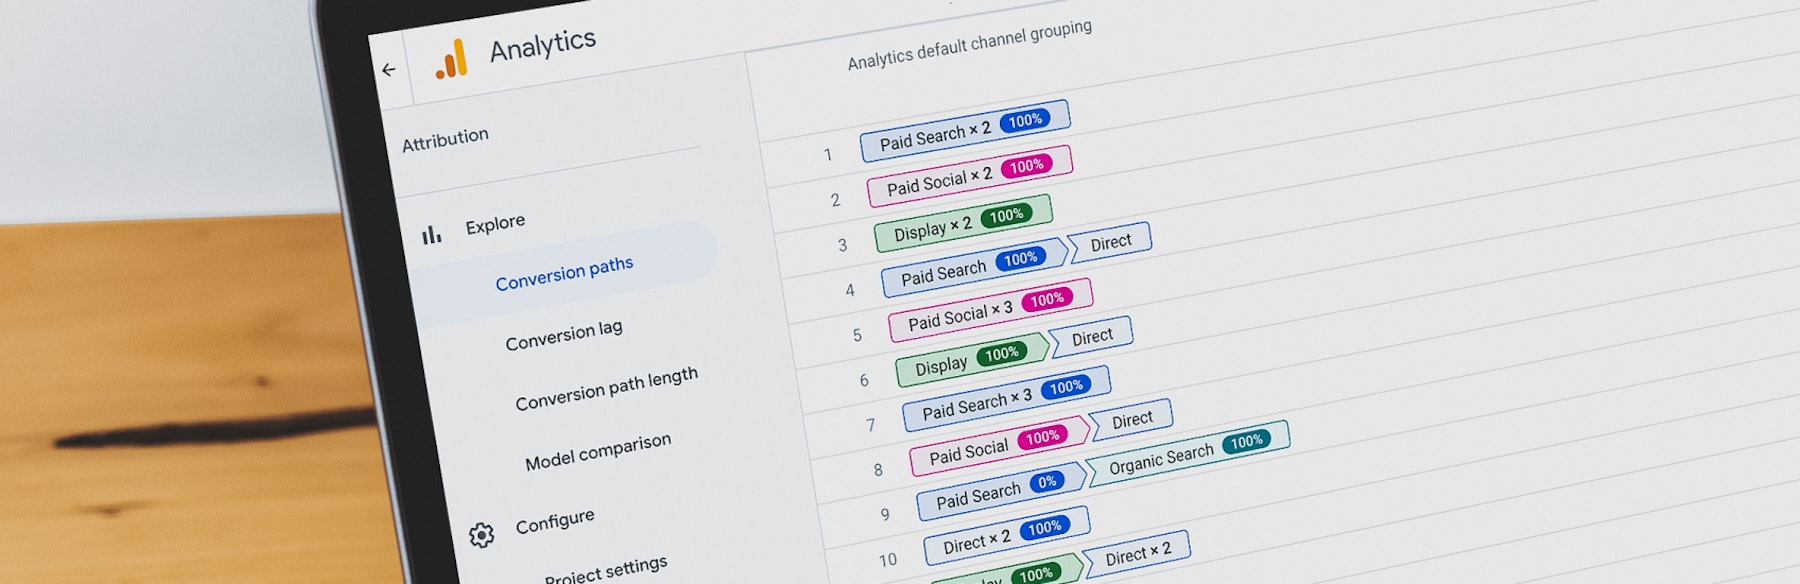
Task: Select Conversion path length in sidebar
Action: tap(606, 389)
